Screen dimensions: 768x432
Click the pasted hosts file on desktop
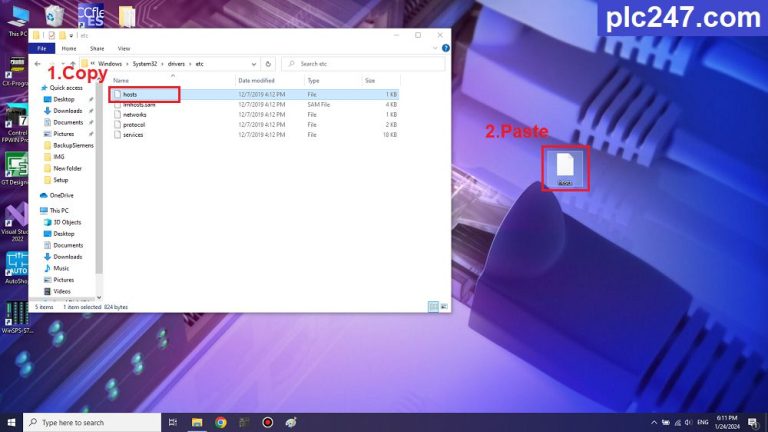click(565, 166)
